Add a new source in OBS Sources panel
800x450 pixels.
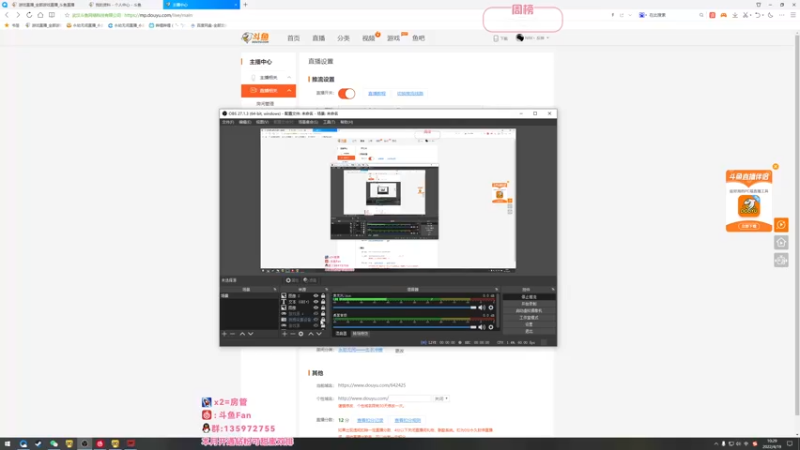pyautogui.click(x=285, y=334)
